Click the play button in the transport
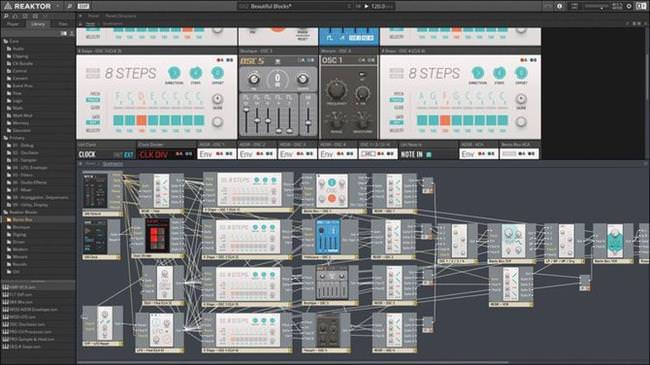 click(x=366, y=6)
